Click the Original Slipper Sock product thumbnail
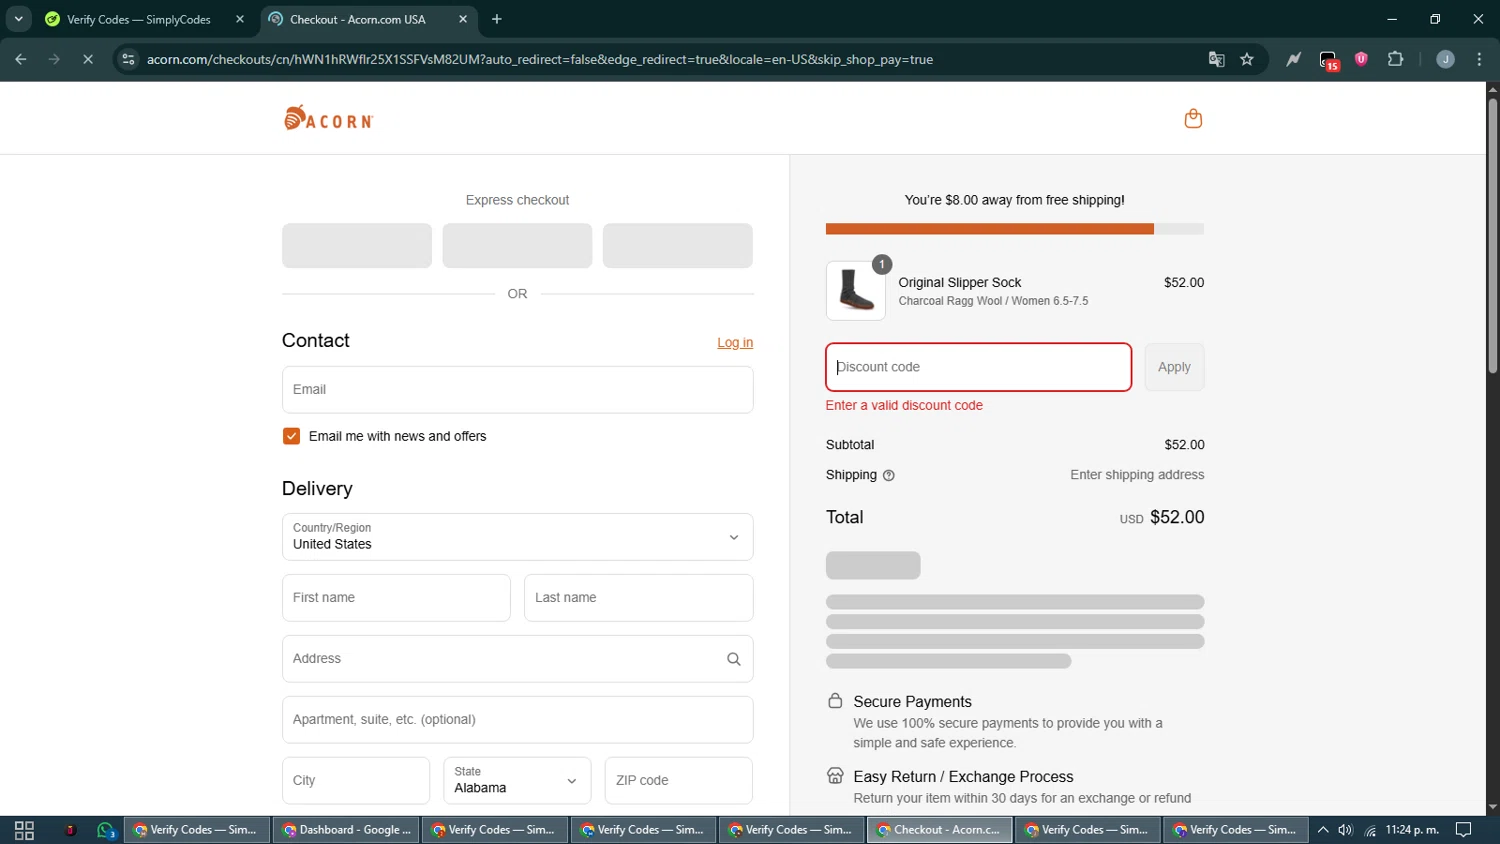Screen dimensions: 1500x844 (x=856, y=291)
